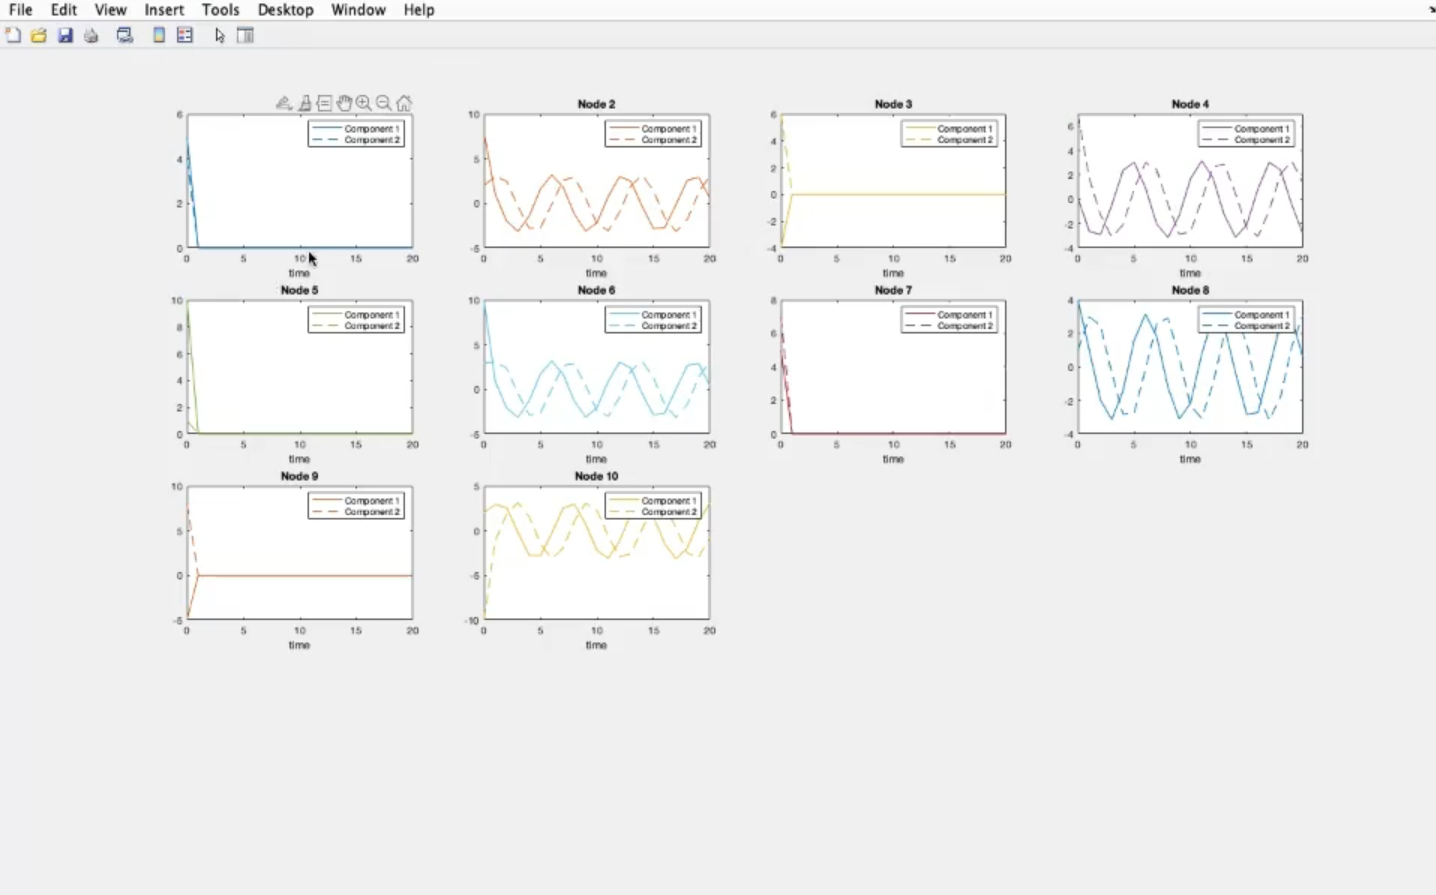Image resolution: width=1436 pixels, height=895 pixels.
Task: Insert a legend using the toolbar icon
Action: [185, 36]
